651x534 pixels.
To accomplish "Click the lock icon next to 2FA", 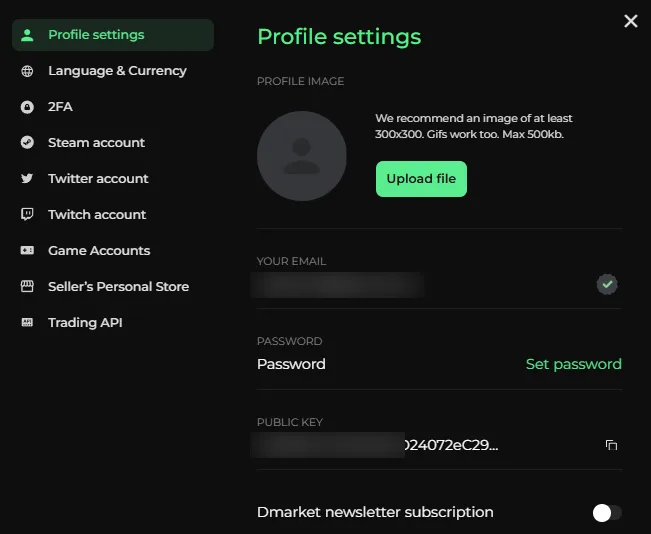I will [27, 107].
